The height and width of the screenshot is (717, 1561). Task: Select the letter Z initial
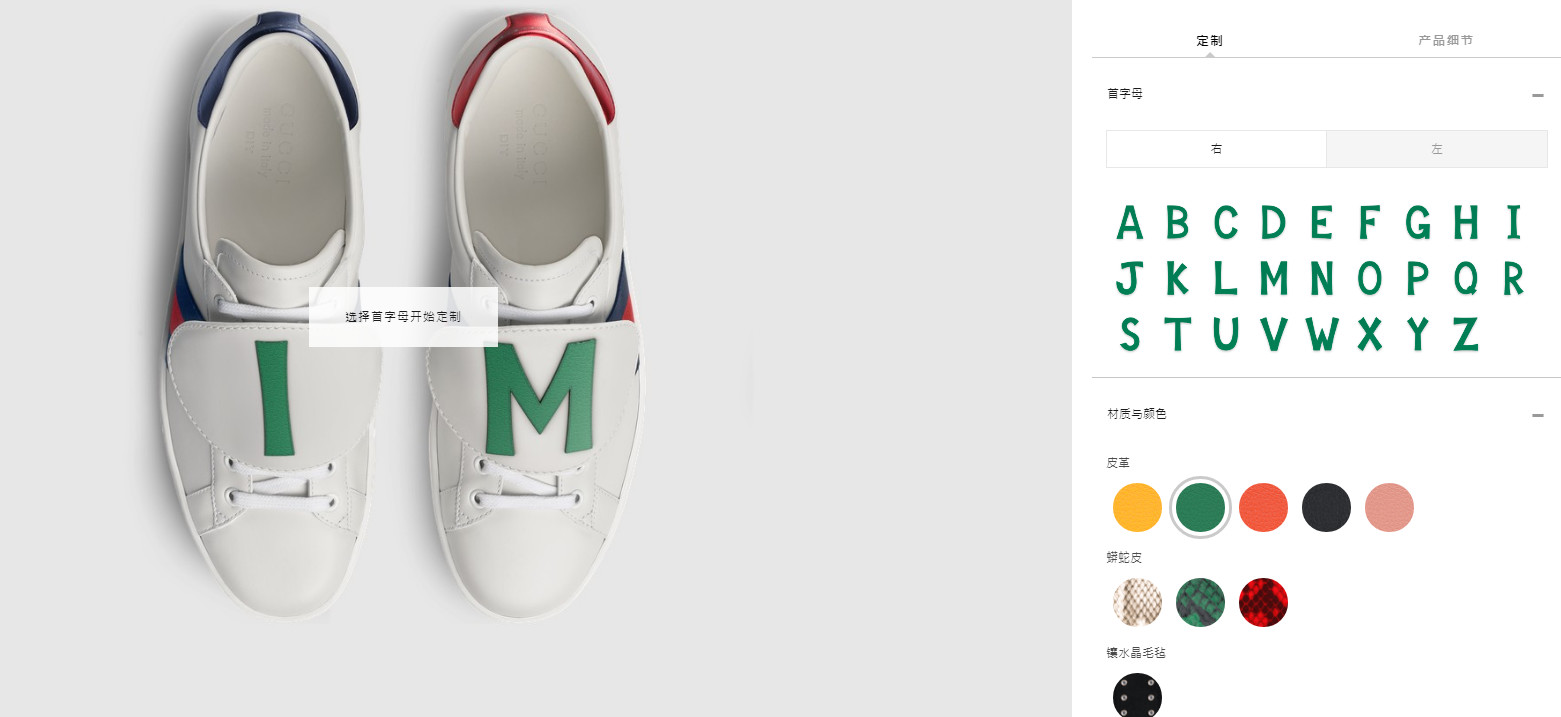pyautogui.click(x=1465, y=334)
